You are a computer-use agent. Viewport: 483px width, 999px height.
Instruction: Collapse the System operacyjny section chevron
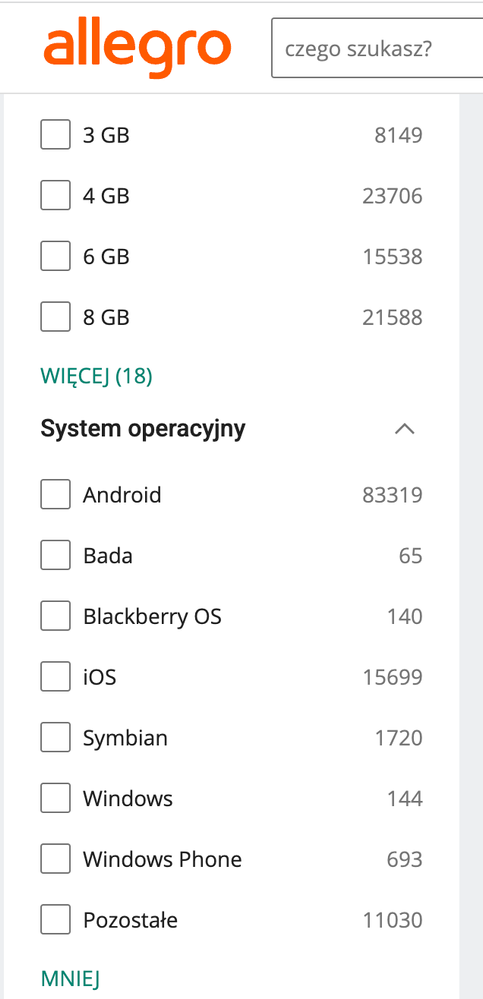click(x=405, y=429)
